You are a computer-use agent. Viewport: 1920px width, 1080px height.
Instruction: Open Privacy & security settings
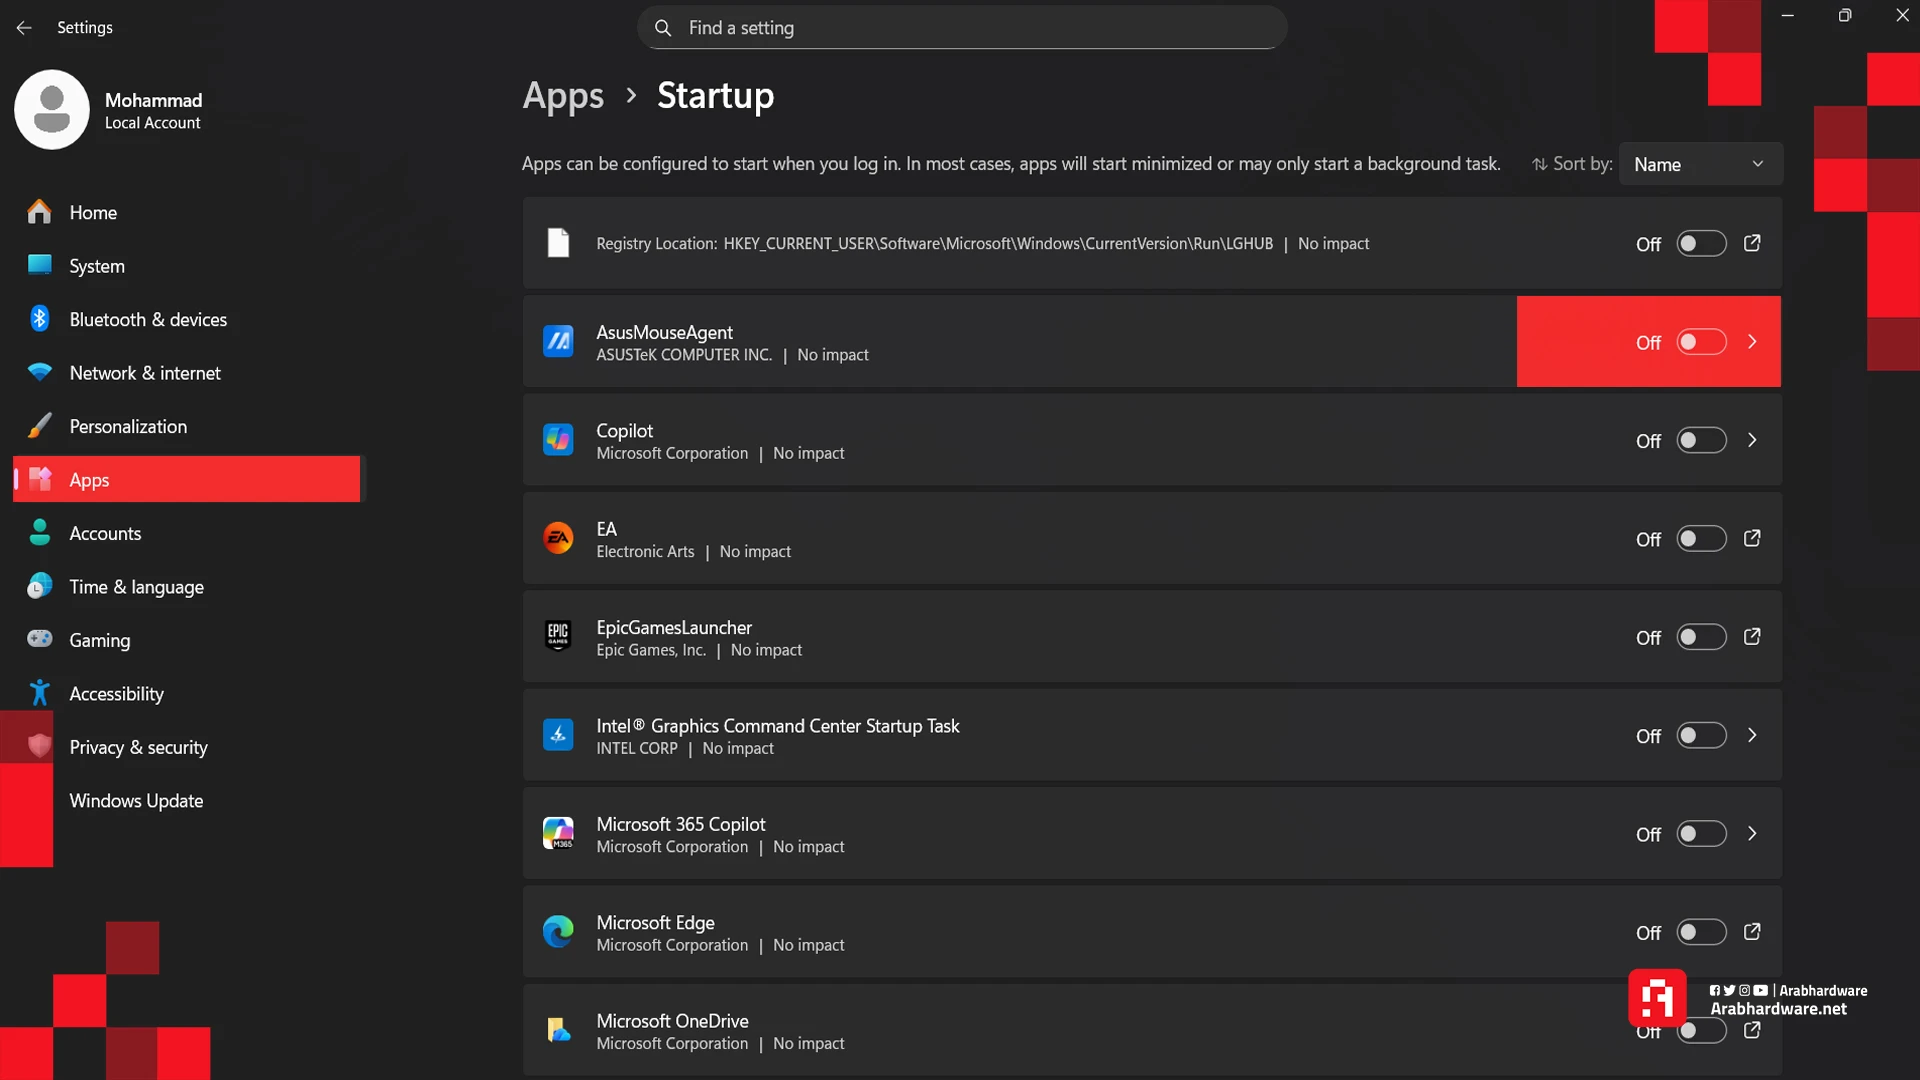pos(138,748)
